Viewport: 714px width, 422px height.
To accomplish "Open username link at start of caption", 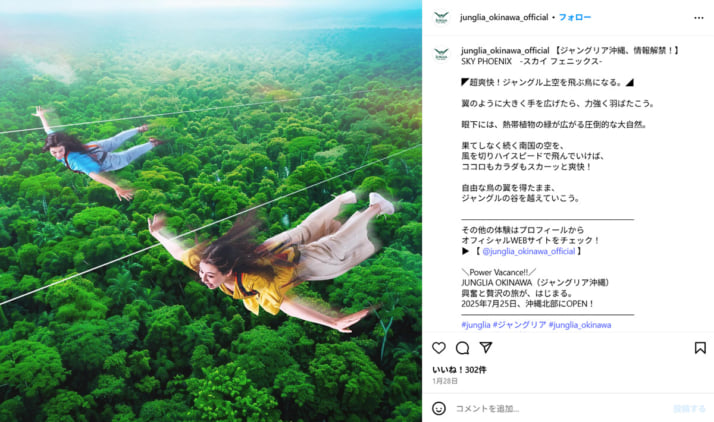I will pos(505,50).
